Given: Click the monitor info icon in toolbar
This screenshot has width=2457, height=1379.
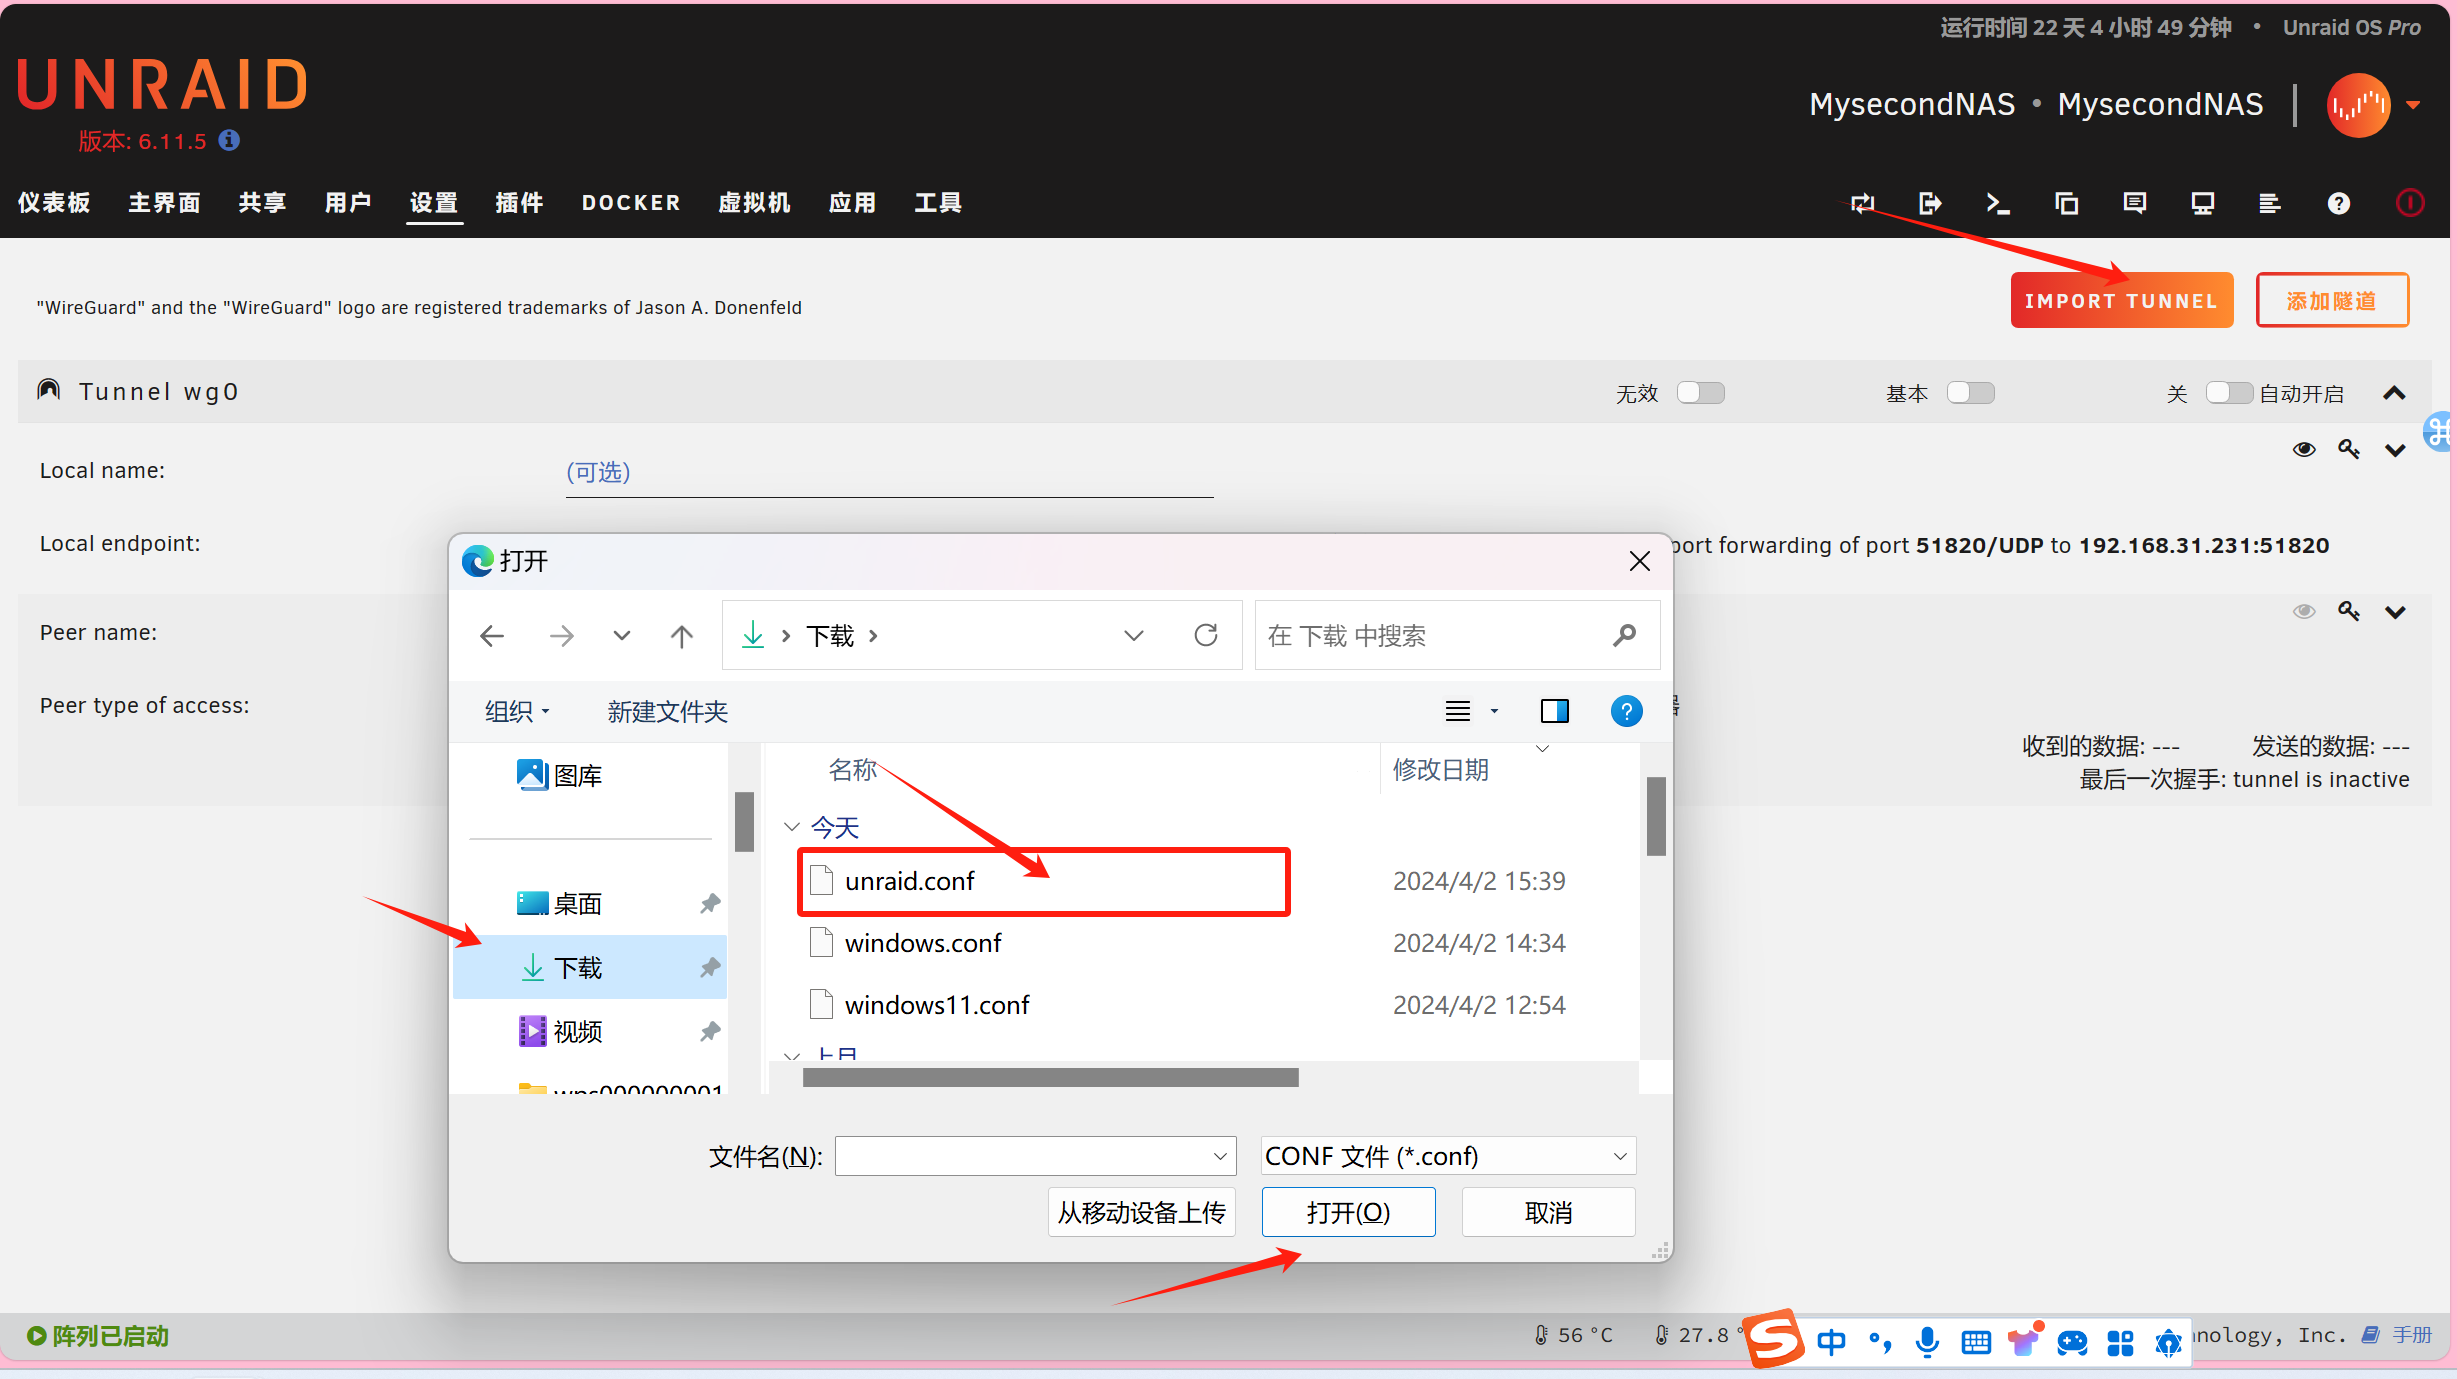Looking at the screenshot, I should point(2202,203).
